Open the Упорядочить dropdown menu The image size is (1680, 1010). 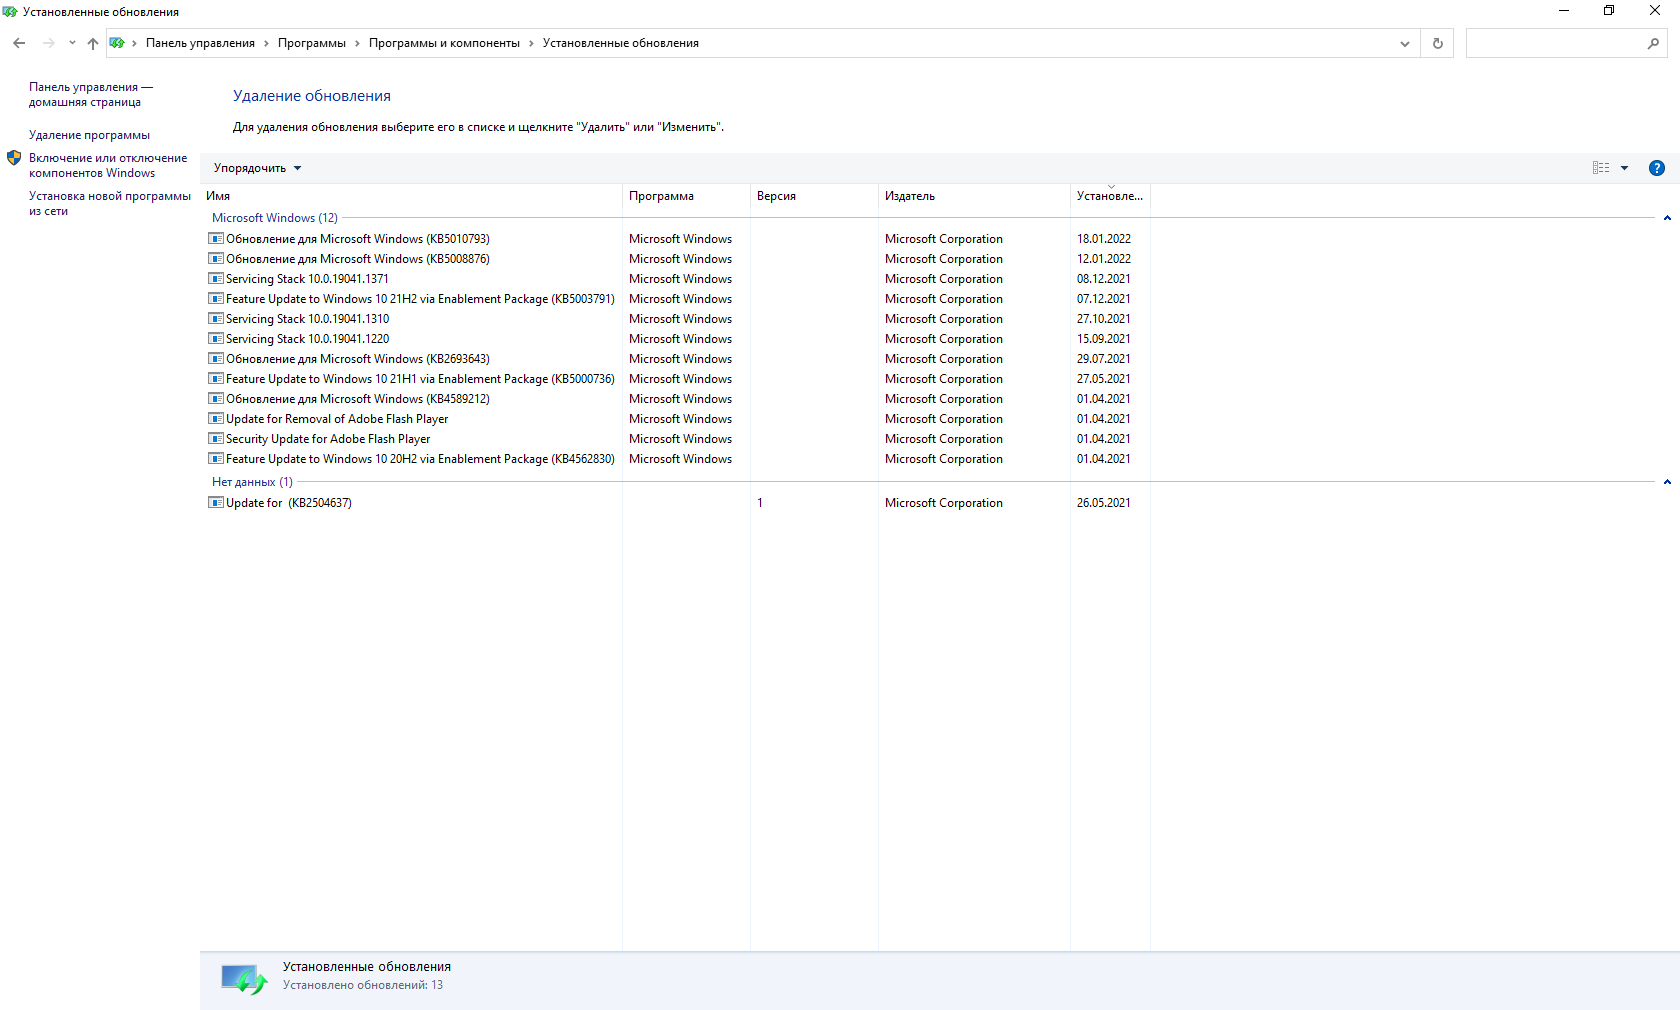pyautogui.click(x=257, y=168)
